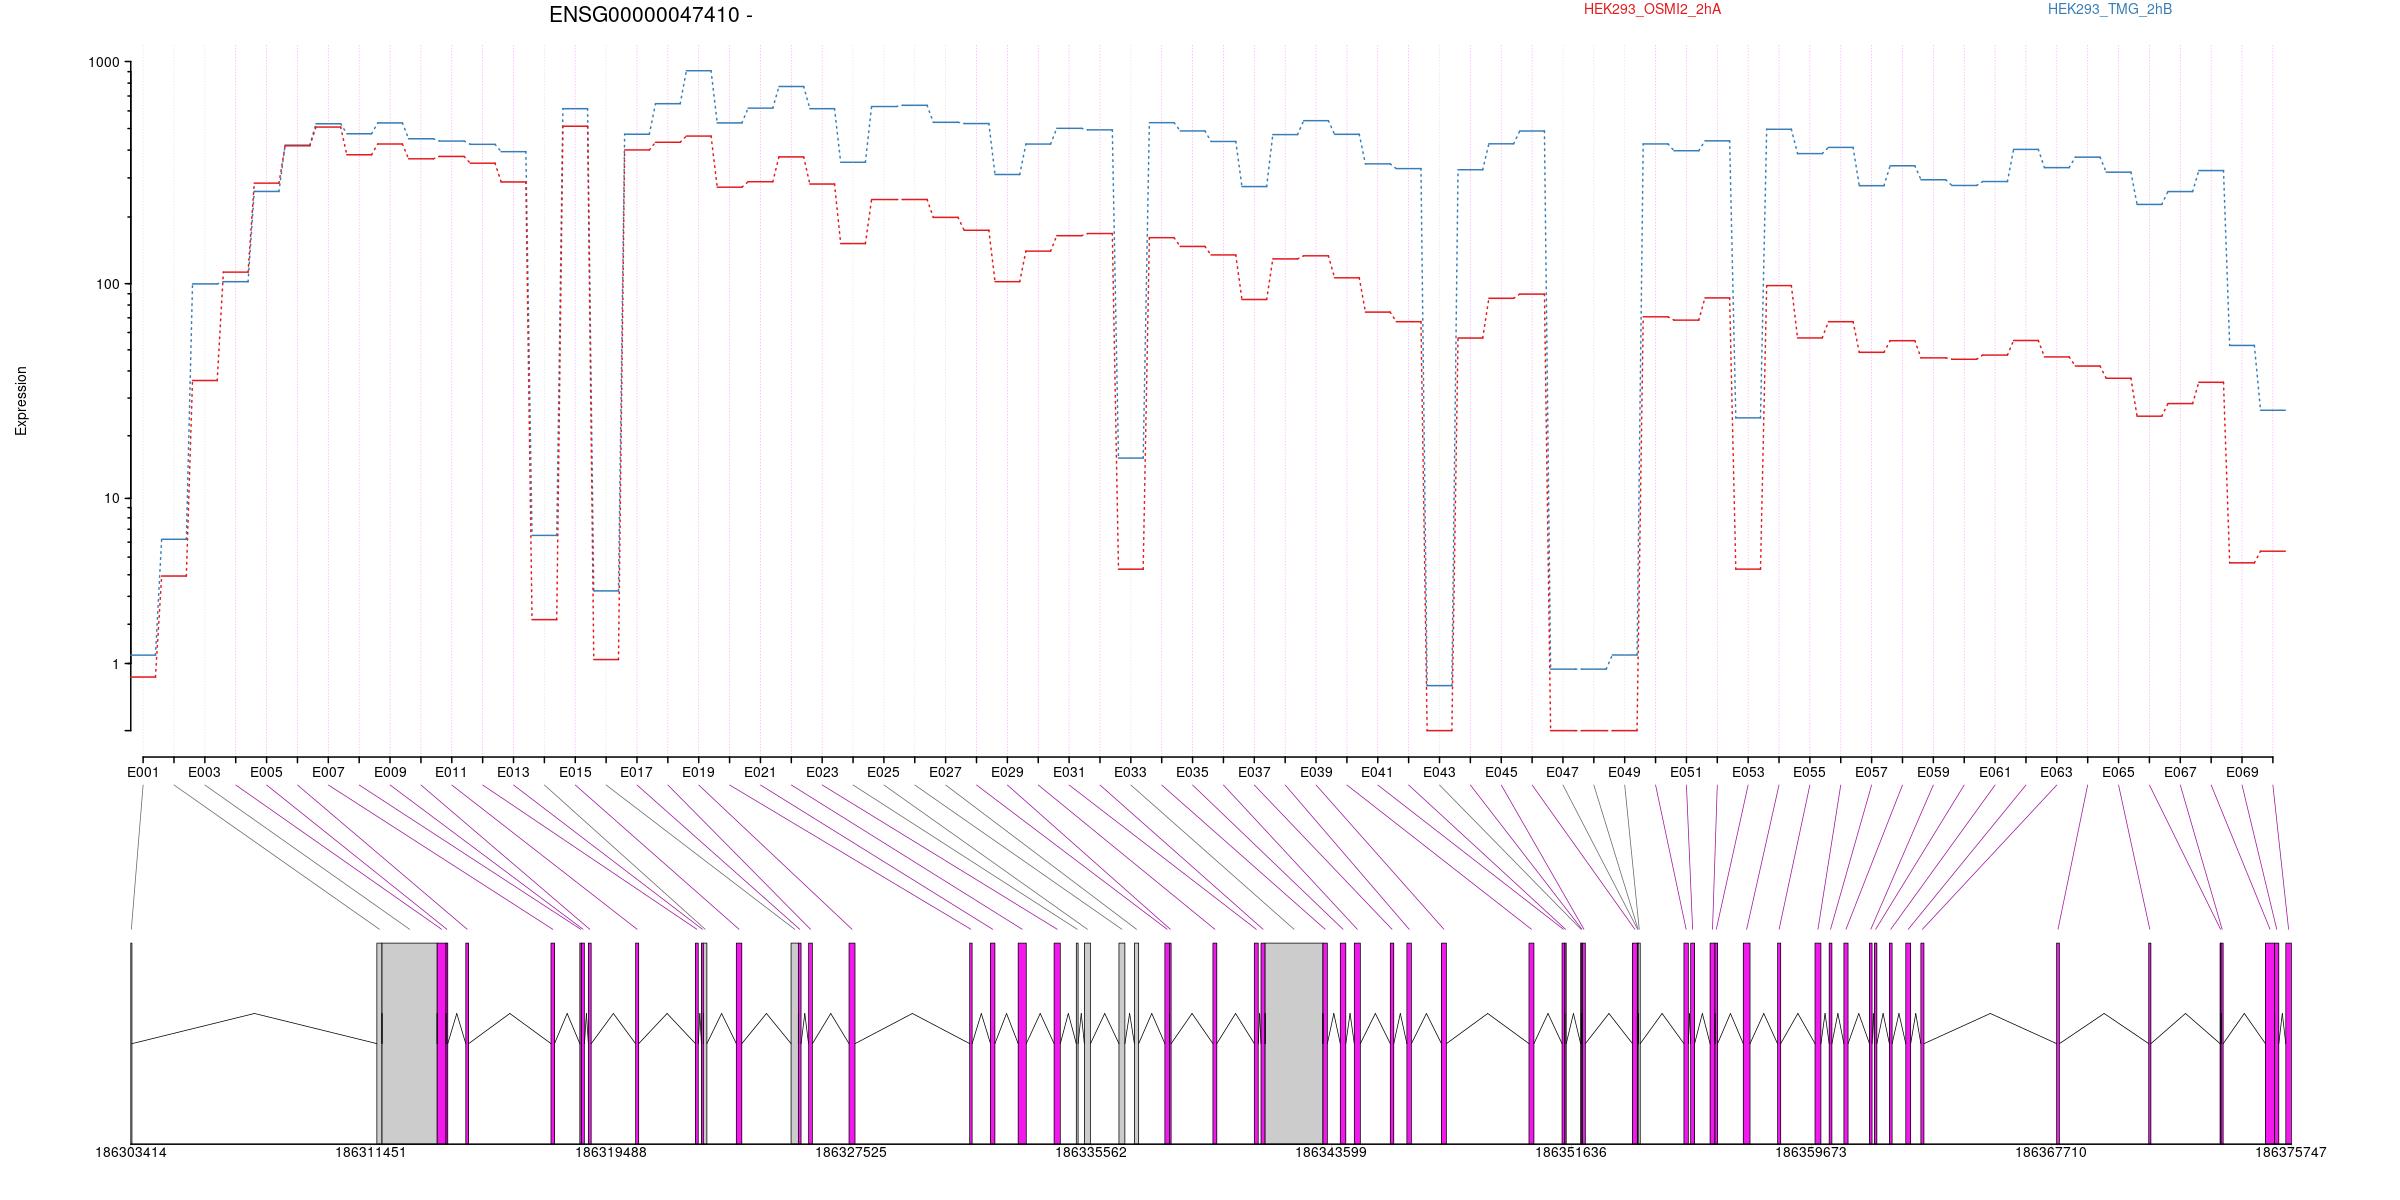Screen dimensions: 2400x1200
Task: Click exon label E017
Action: point(636,772)
